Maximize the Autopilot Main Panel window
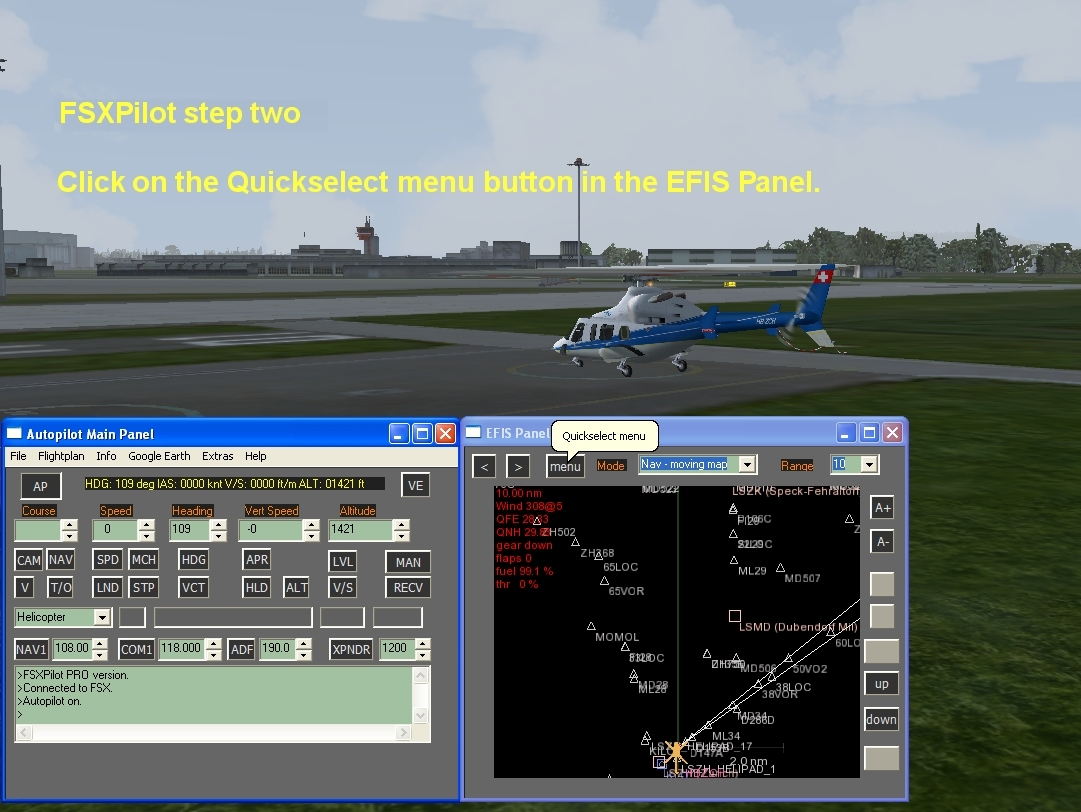This screenshot has width=1081, height=812. coord(423,434)
